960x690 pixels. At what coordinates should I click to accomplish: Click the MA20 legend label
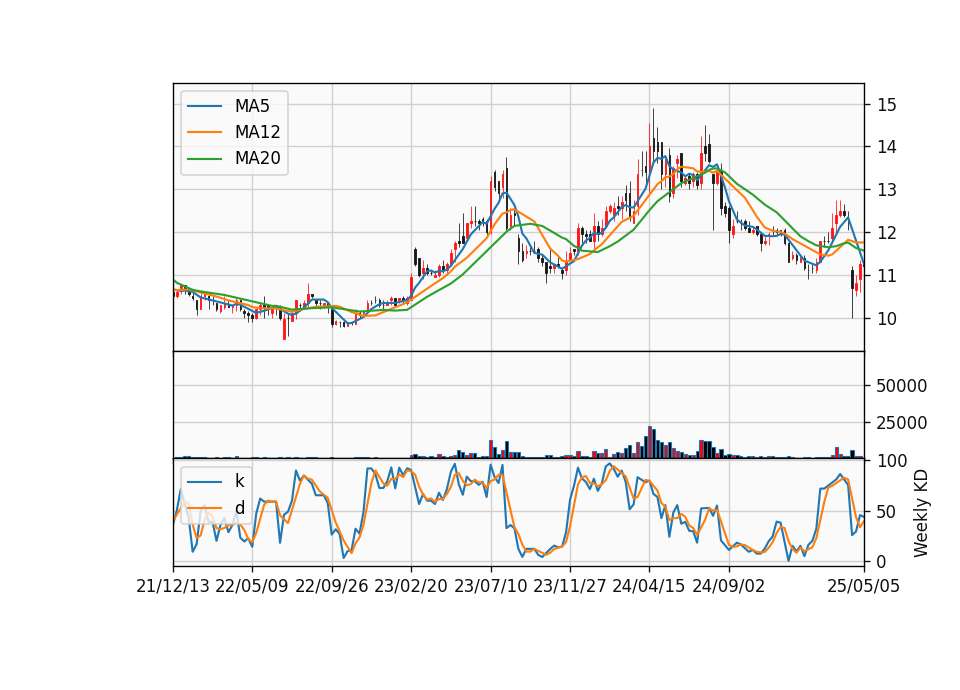coord(257,159)
